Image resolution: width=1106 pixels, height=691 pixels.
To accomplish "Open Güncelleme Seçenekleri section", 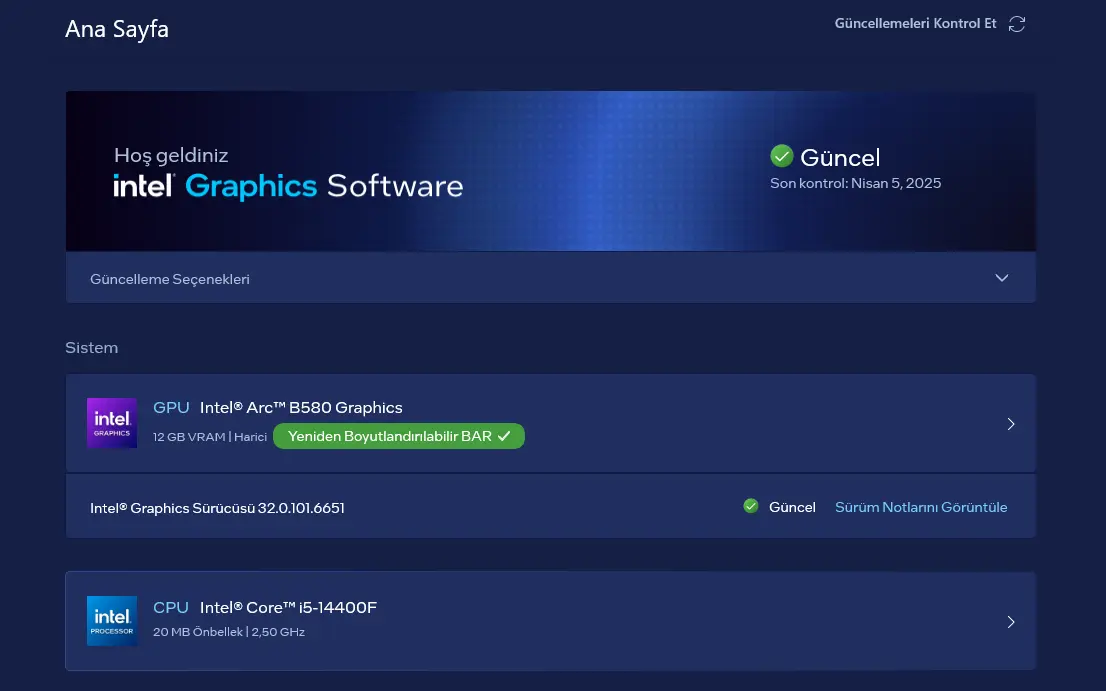I will pyautogui.click(x=550, y=278).
